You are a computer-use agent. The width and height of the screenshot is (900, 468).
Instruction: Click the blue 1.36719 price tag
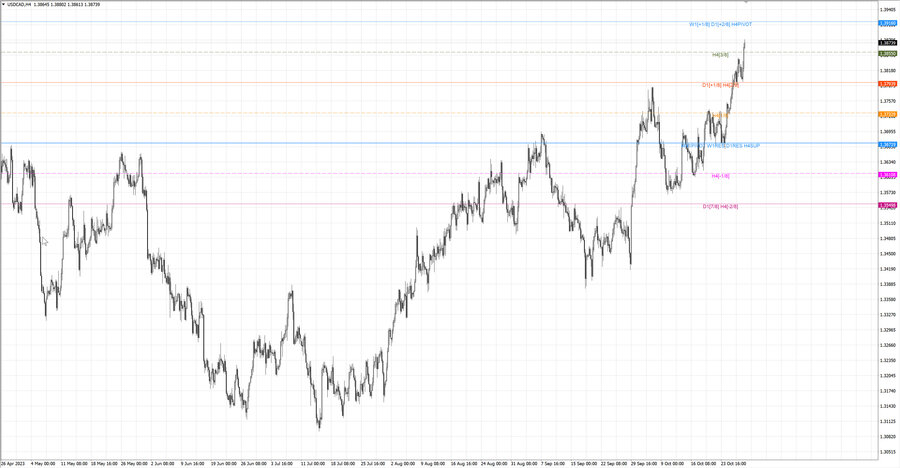[x=888, y=145]
